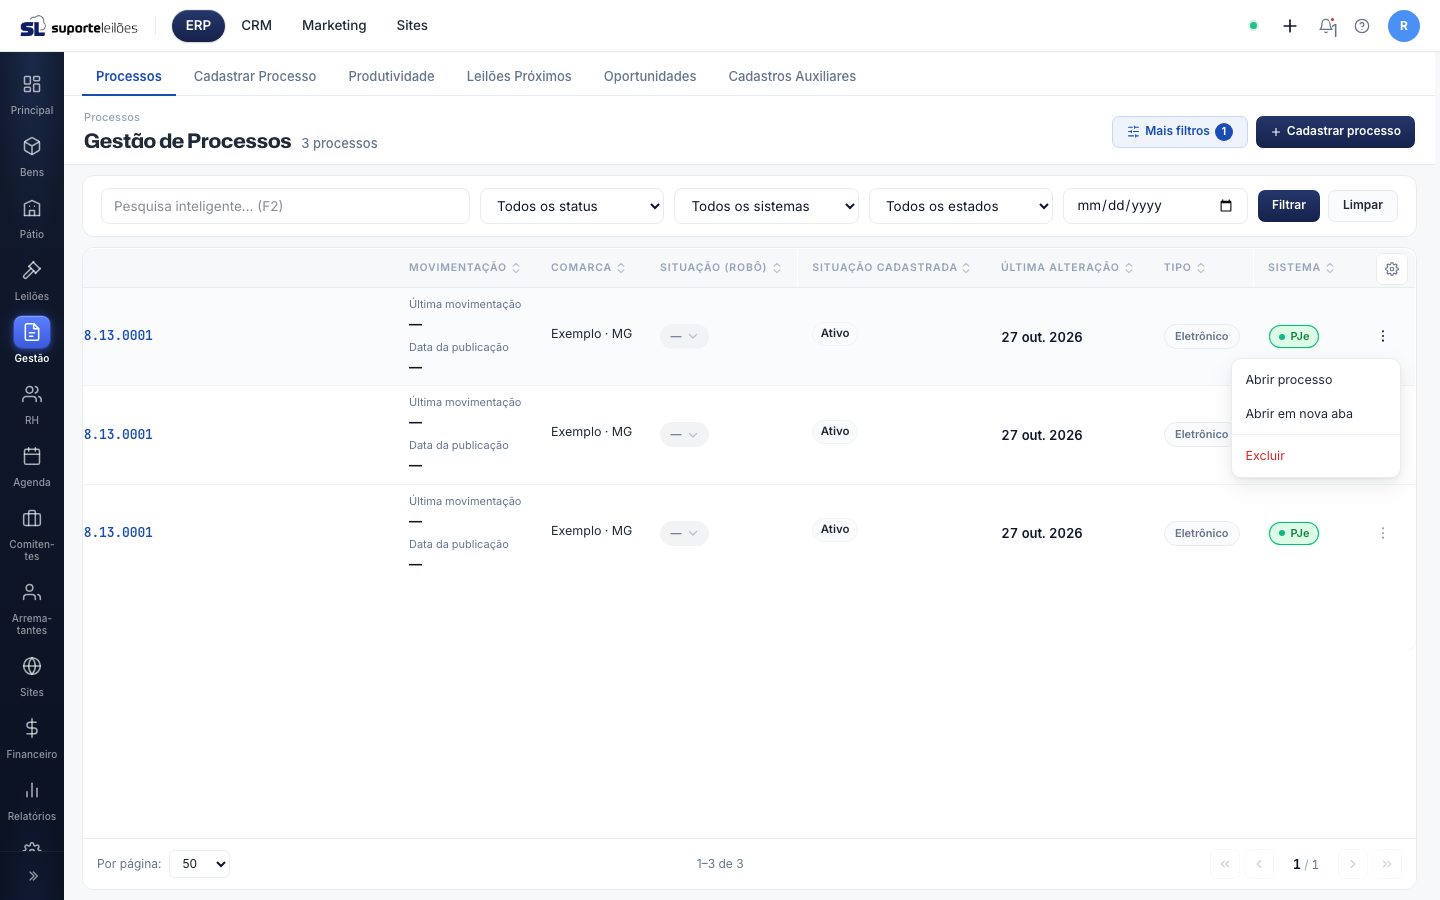
Task: Click the Limpar button
Action: (1363, 205)
